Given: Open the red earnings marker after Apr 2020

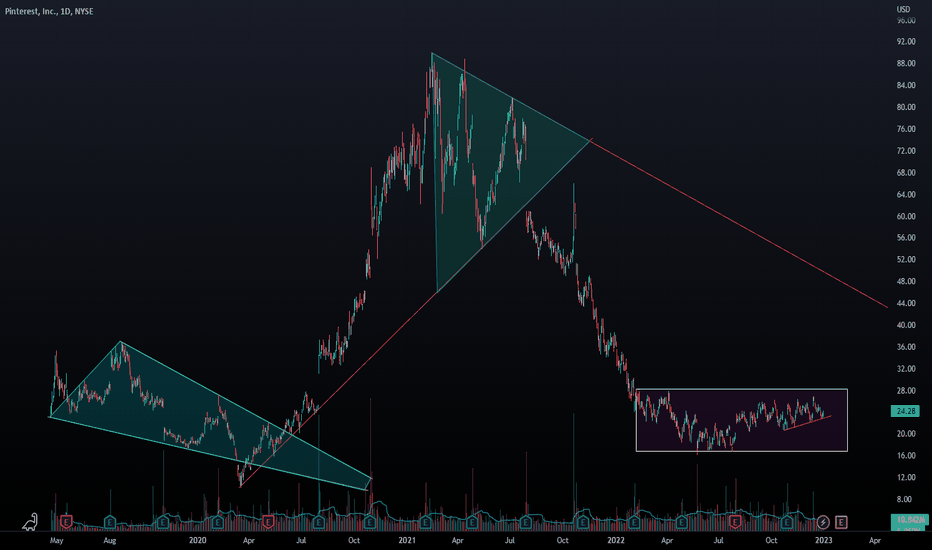Looking at the screenshot, I should pyautogui.click(x=268, y=522).
